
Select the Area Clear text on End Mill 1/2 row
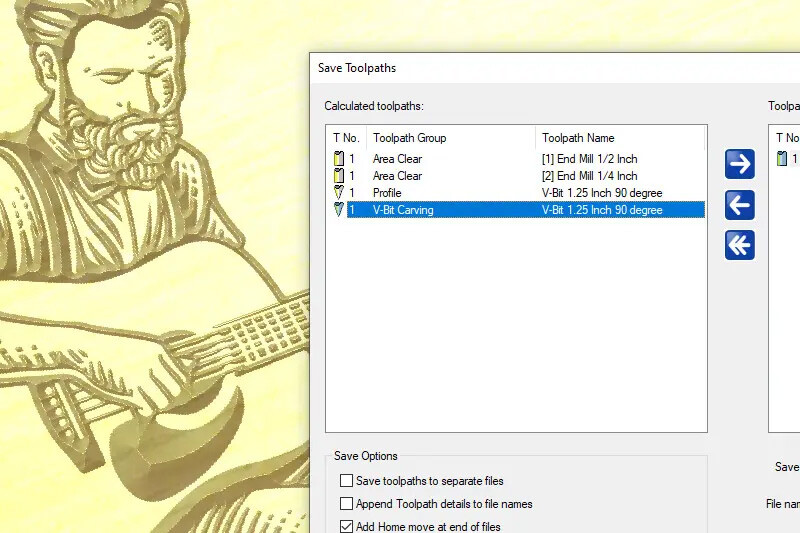pos(397,159)
